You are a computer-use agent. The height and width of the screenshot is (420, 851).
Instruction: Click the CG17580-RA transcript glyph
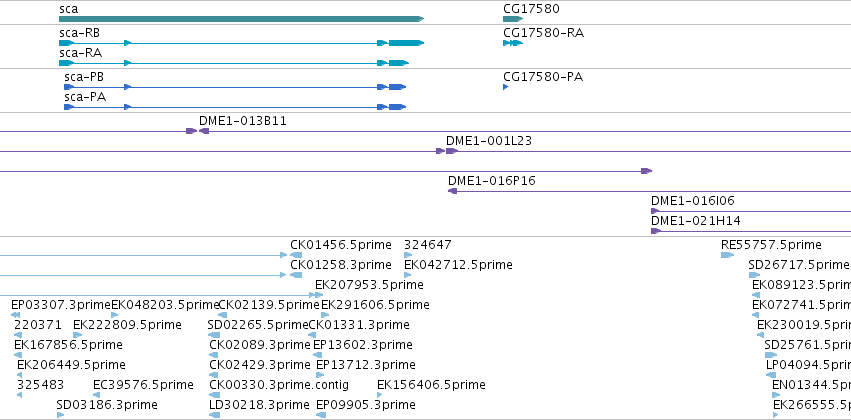(x=512, y=43)
